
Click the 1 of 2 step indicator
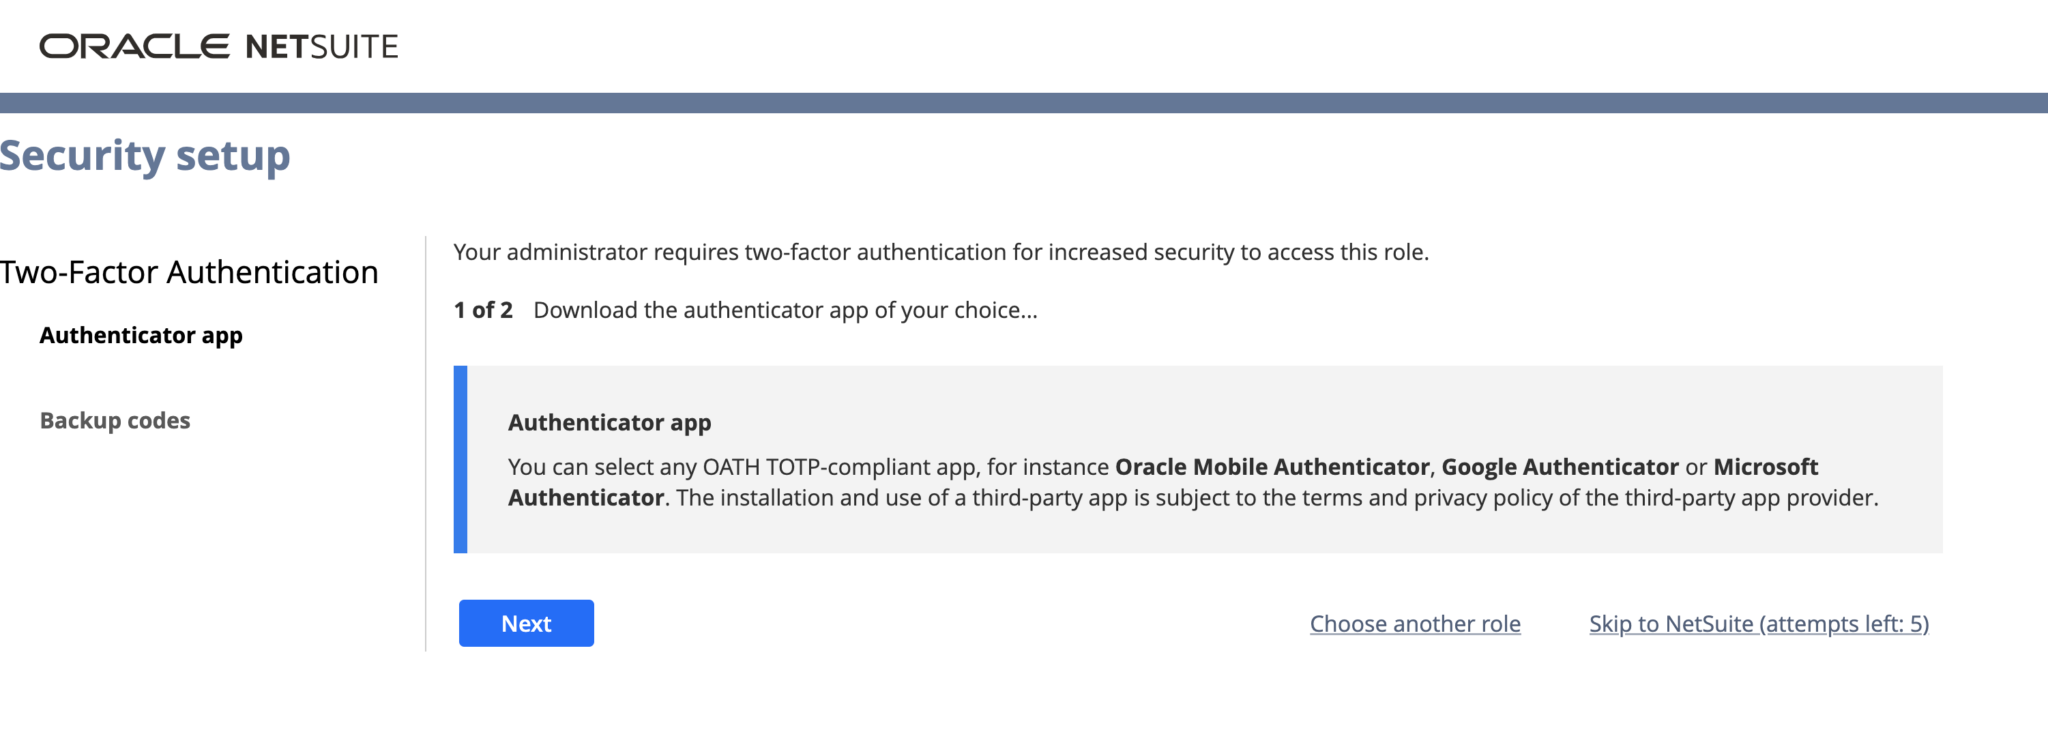(x=483, y=310)
